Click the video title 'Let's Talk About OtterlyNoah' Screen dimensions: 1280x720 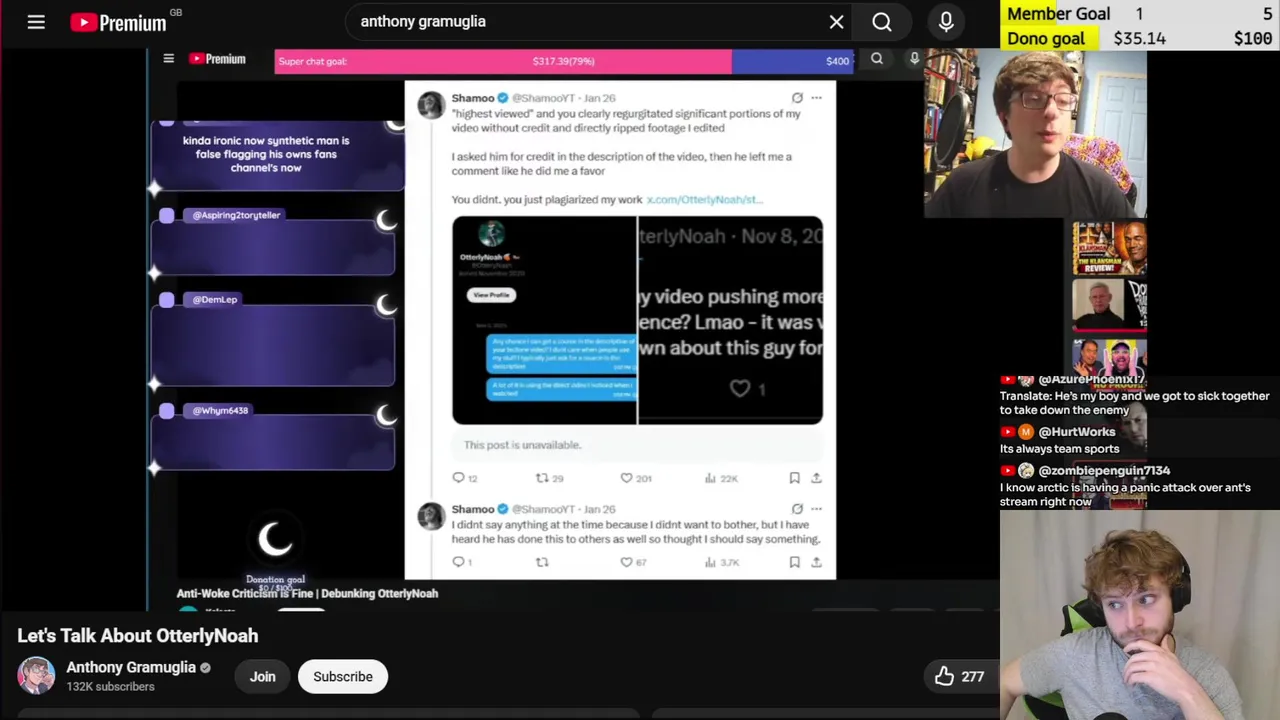(138, 635)
